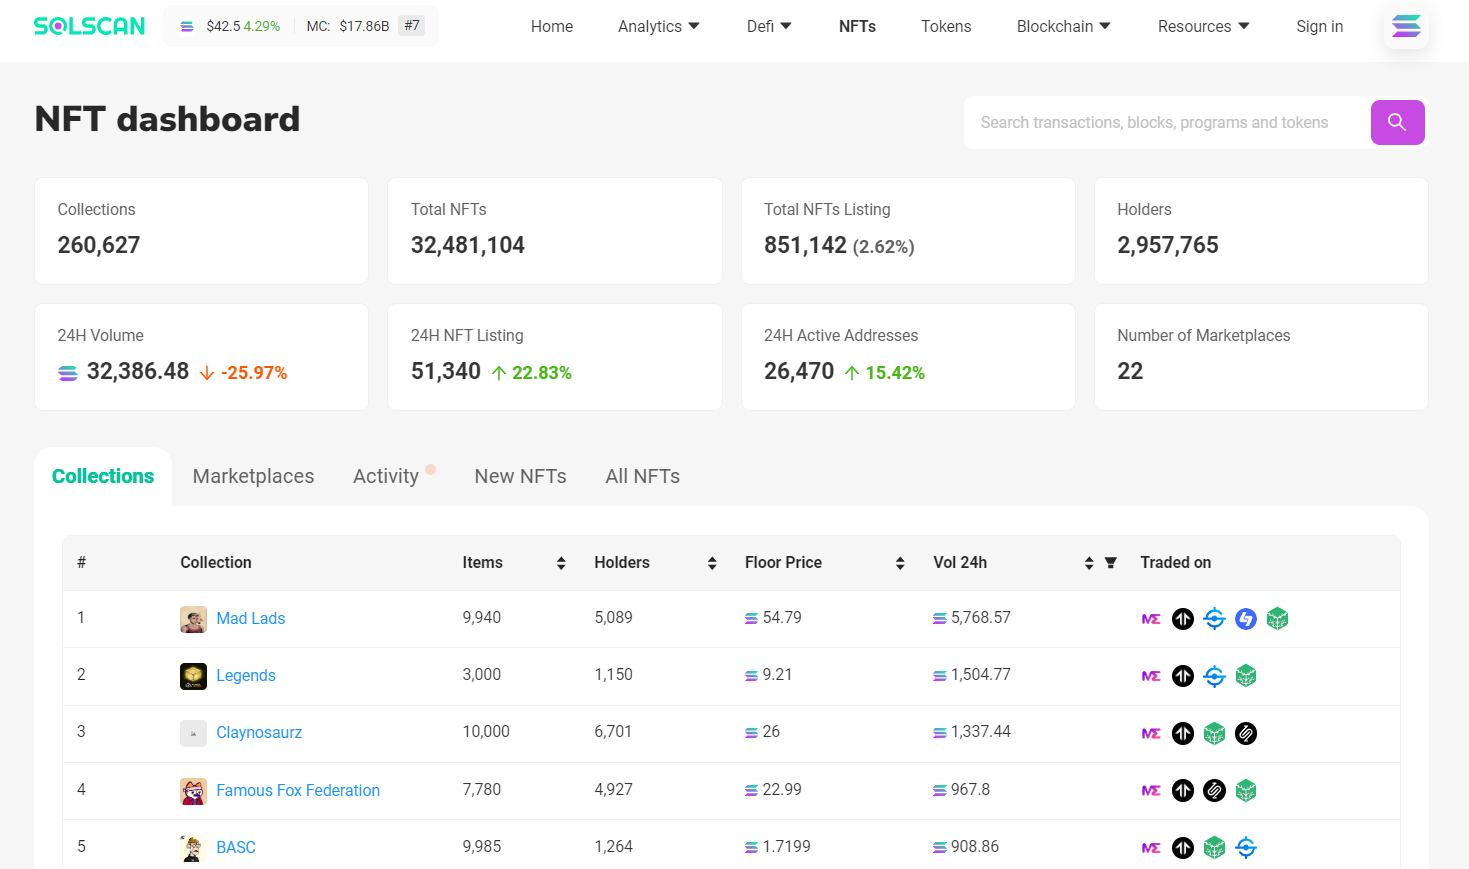The image size is (1469, 869).
Task: Click Mad Lads collection avatar
Action: (193, 619)
